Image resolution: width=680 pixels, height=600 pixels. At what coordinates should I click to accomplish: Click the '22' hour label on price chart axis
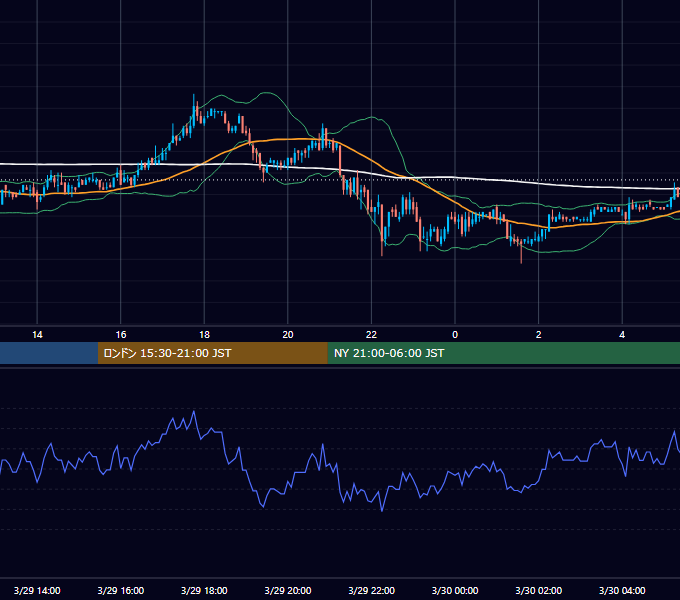click(371, 335)
